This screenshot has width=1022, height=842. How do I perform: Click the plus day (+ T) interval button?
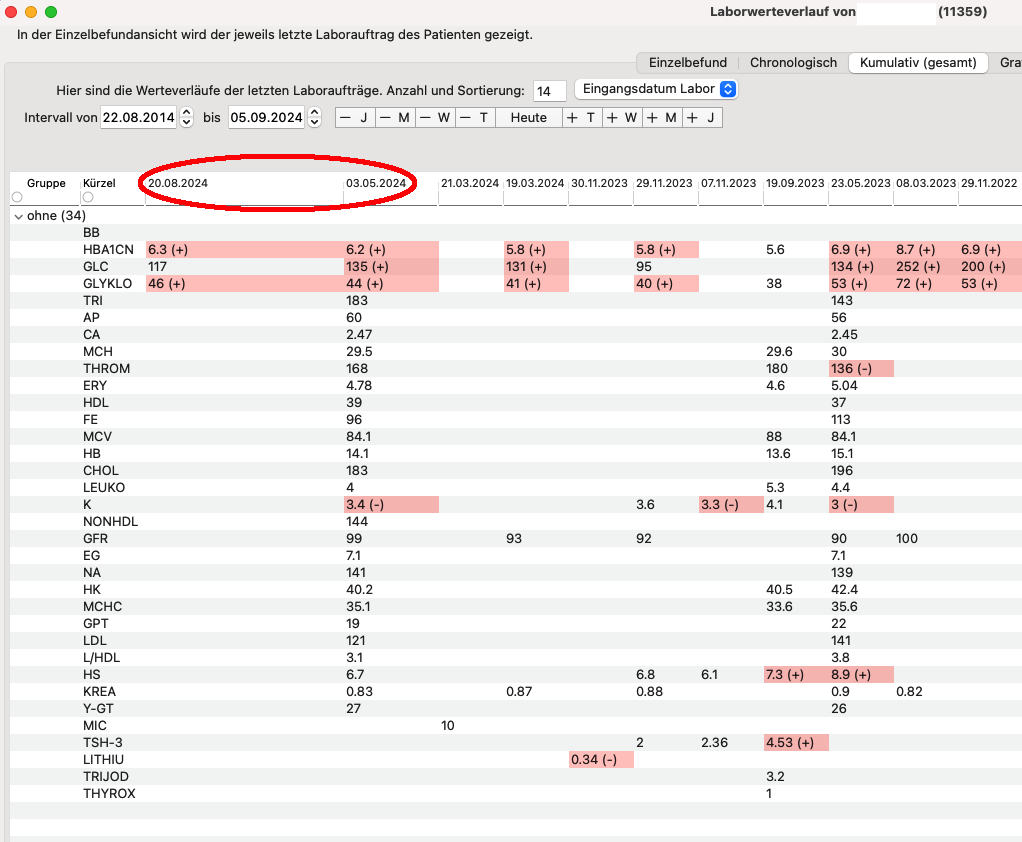tap(582, 118)
